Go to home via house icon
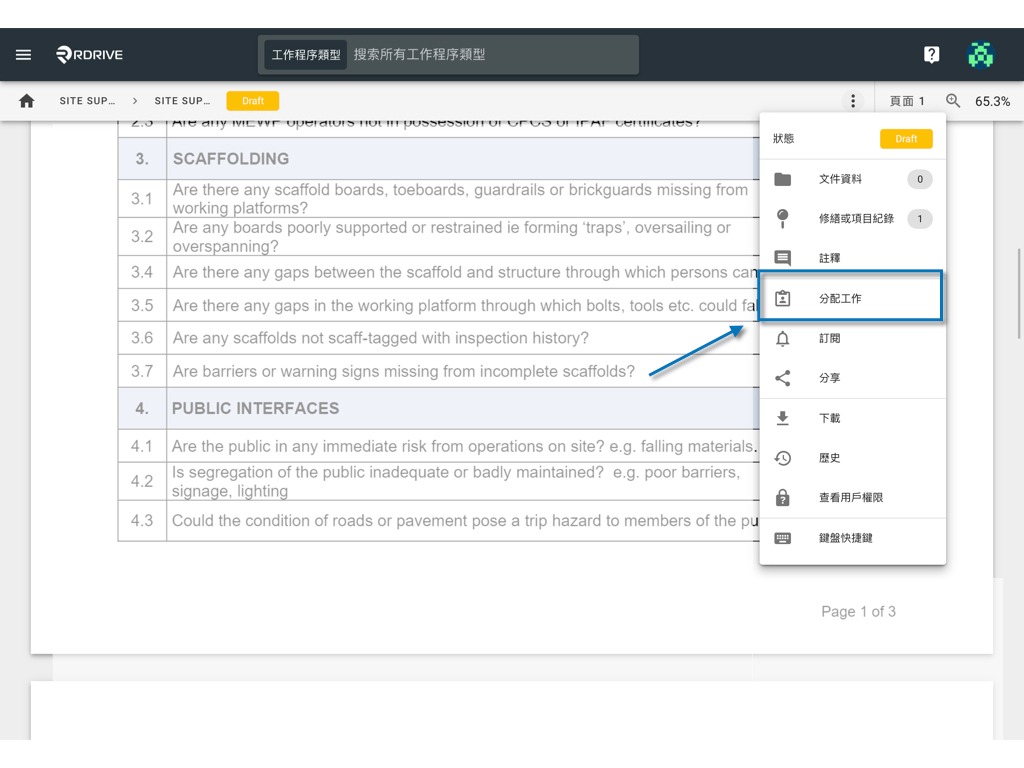 pos(27,101)
